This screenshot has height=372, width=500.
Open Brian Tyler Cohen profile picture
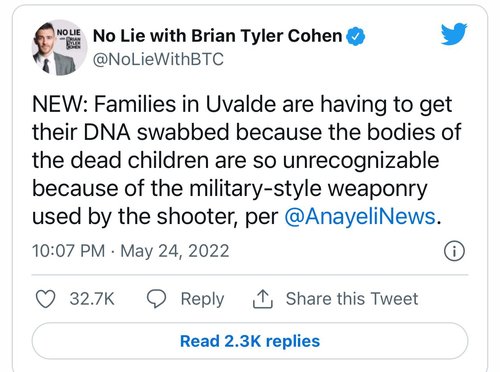(x=59, y=47)
